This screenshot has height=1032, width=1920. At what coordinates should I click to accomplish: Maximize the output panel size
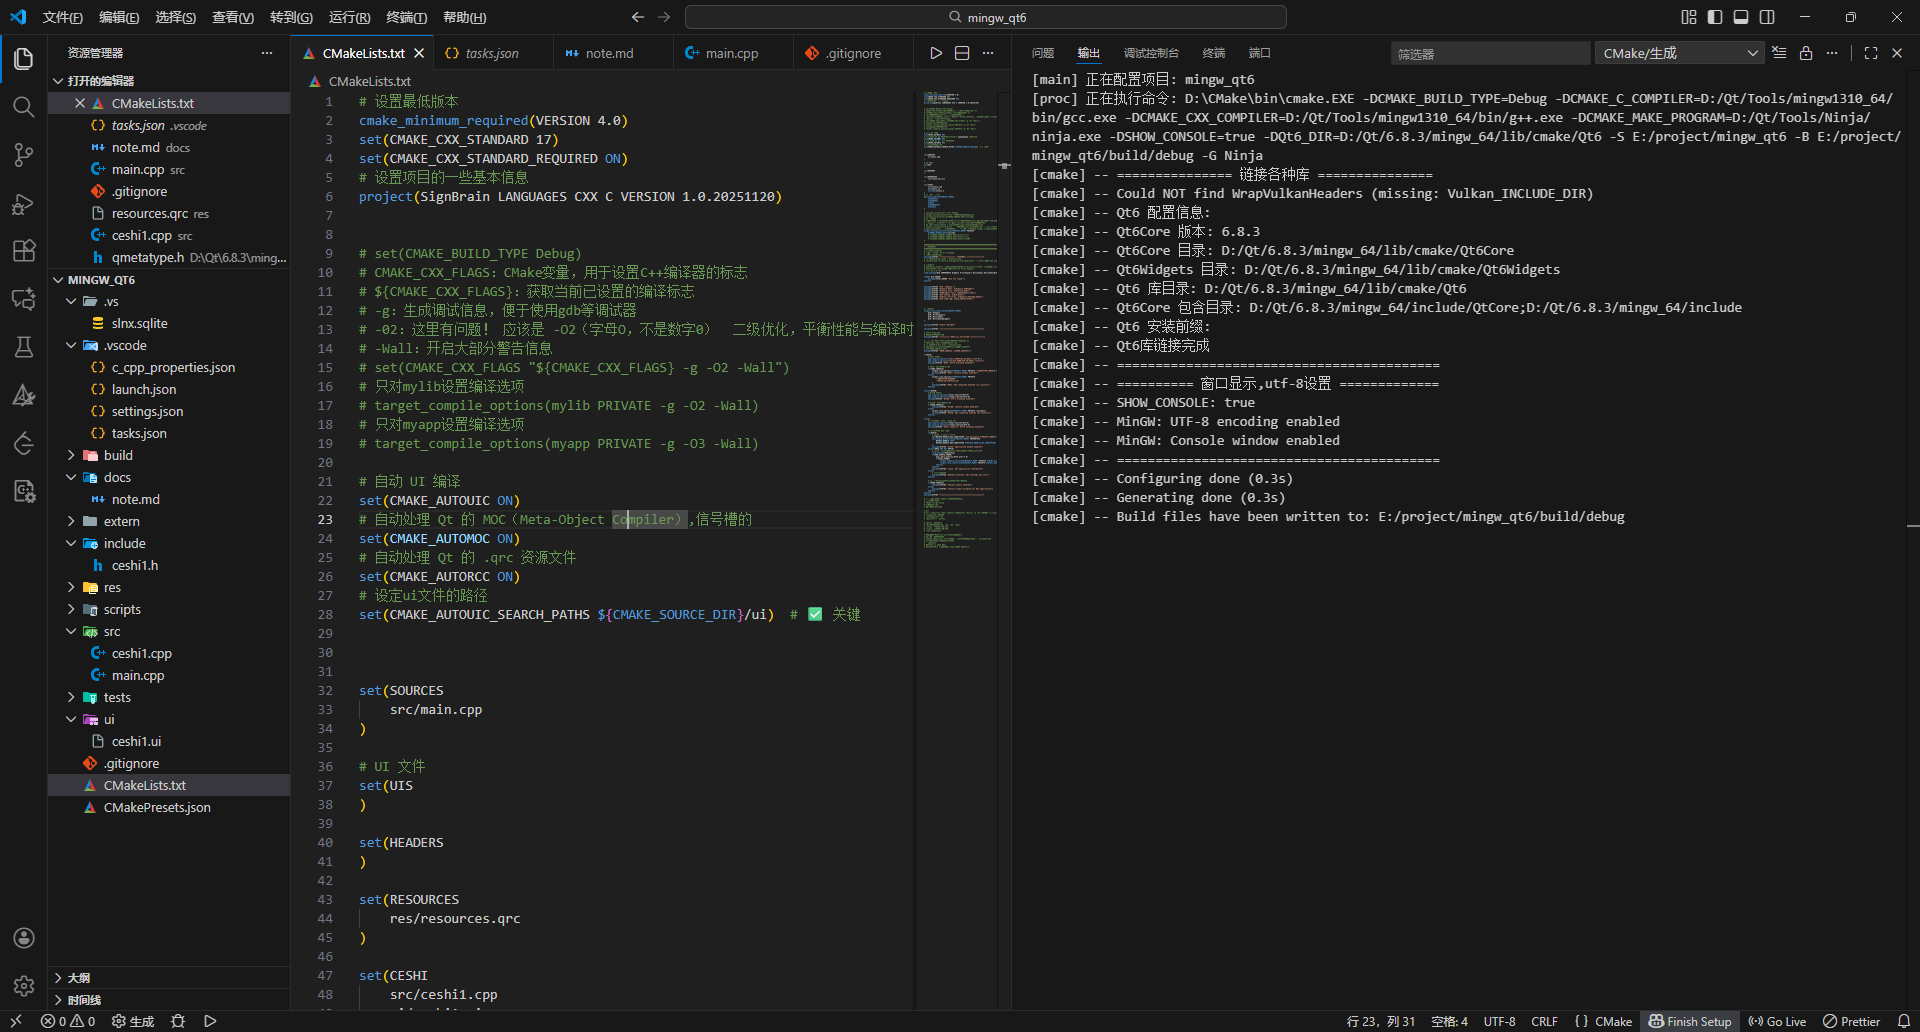(x=1871, y=53)
